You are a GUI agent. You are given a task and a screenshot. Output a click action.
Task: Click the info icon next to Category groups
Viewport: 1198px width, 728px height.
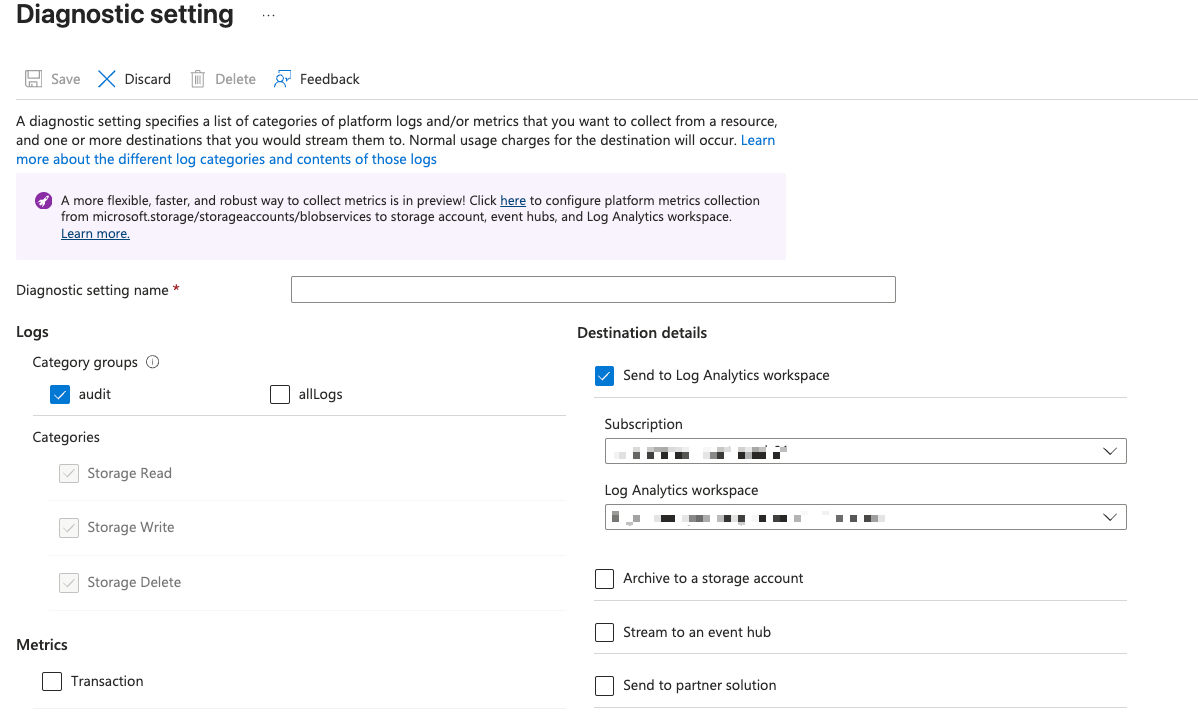click(x=153, y=362)
